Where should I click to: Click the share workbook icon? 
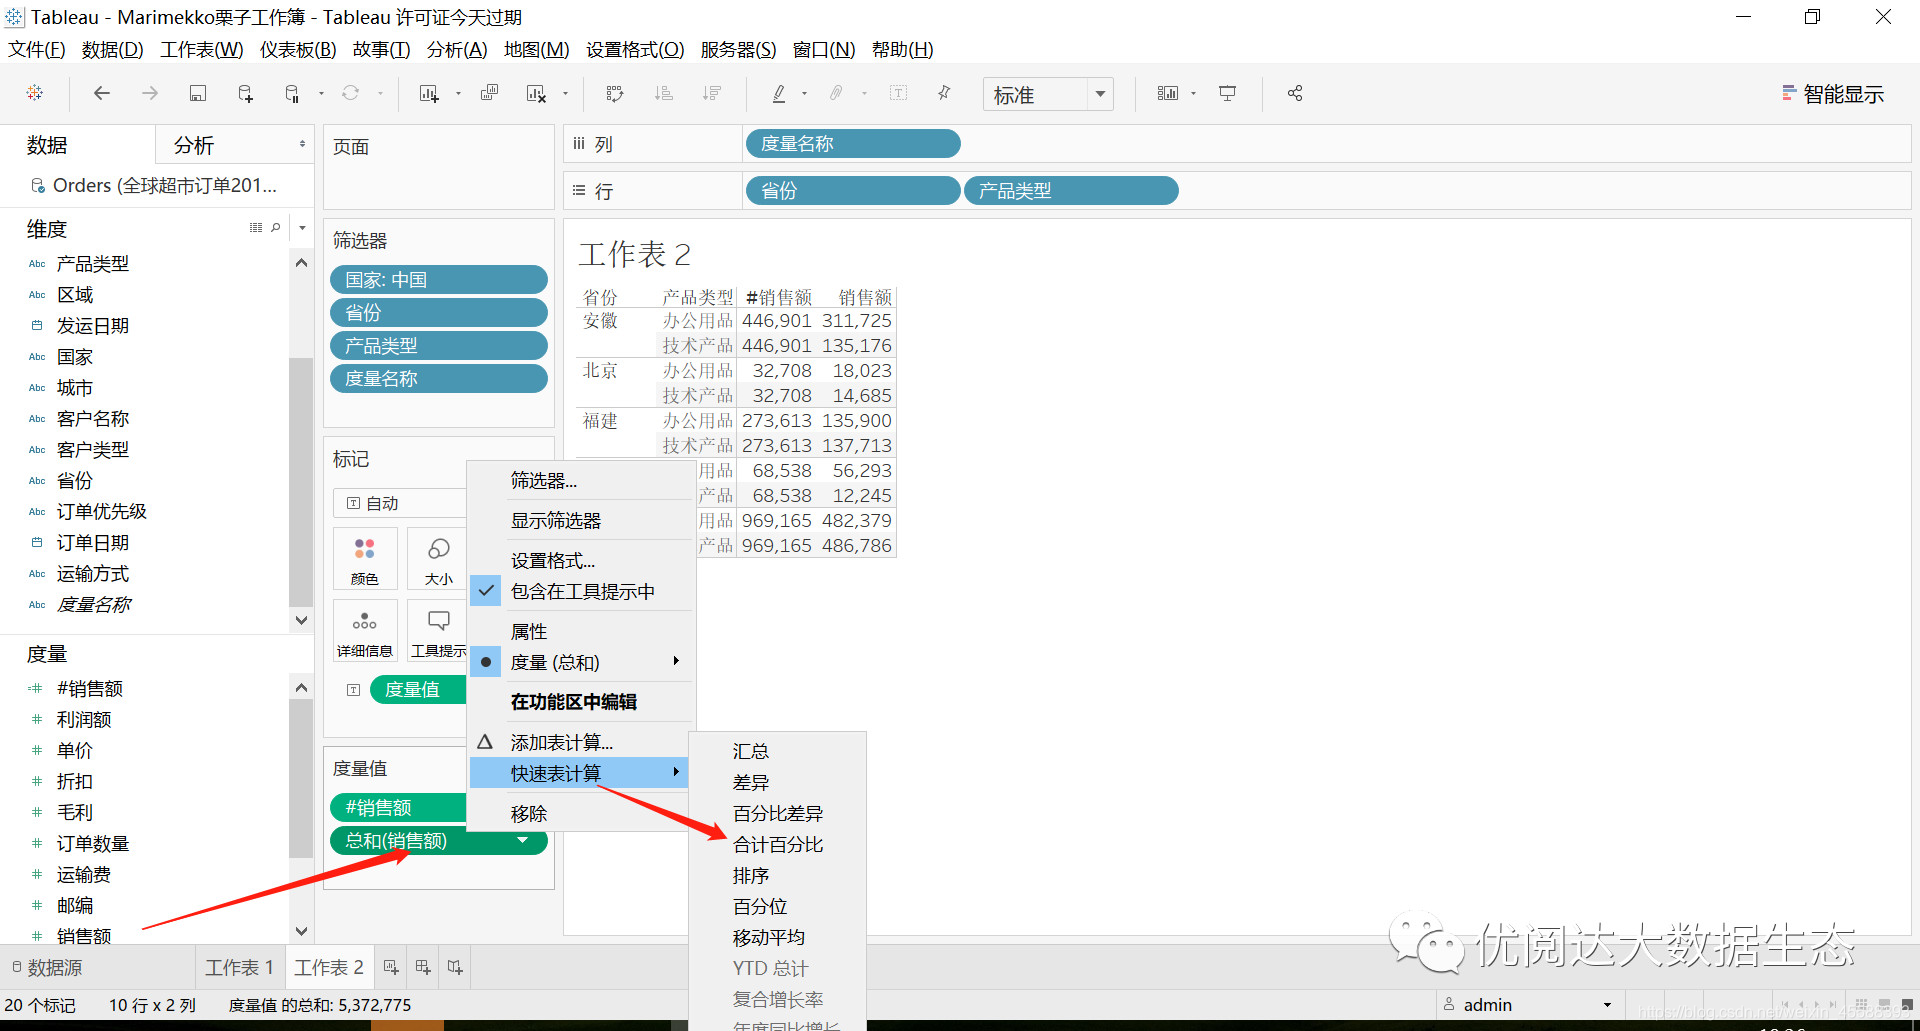pyautogui.click(x=1295, y=93)
